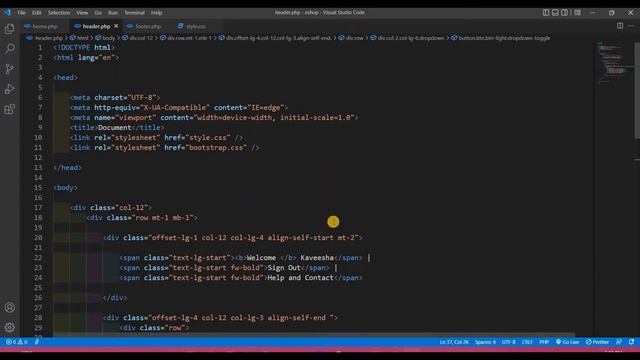
Task: Click the UTF-8 encoding status
Action: (508, 342)
